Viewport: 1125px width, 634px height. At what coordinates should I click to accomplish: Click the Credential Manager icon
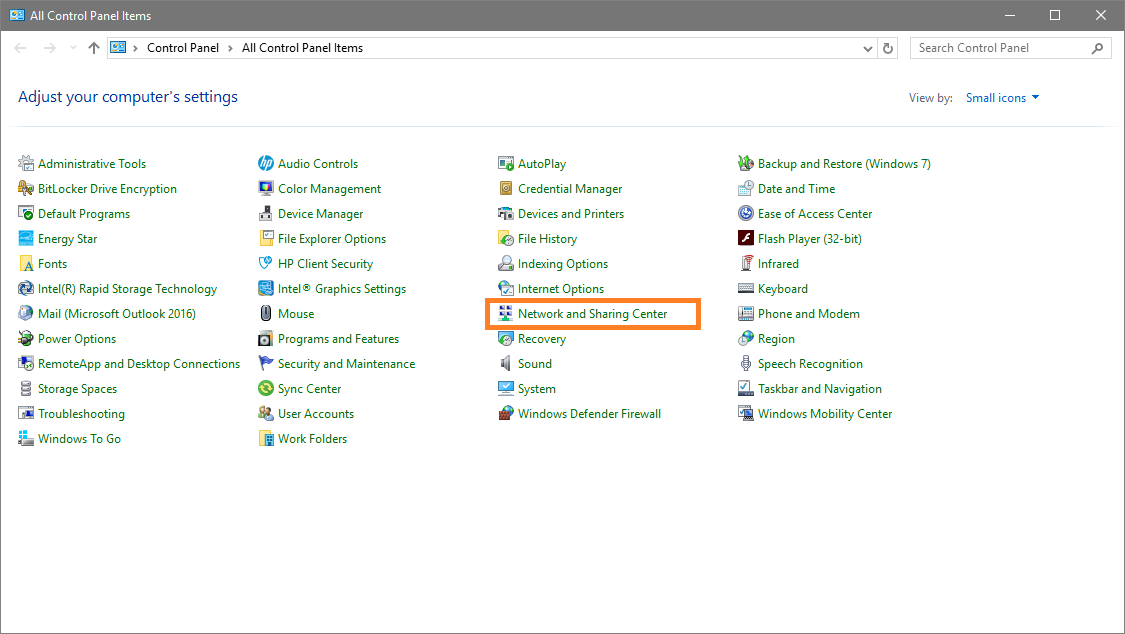[506, 189]
